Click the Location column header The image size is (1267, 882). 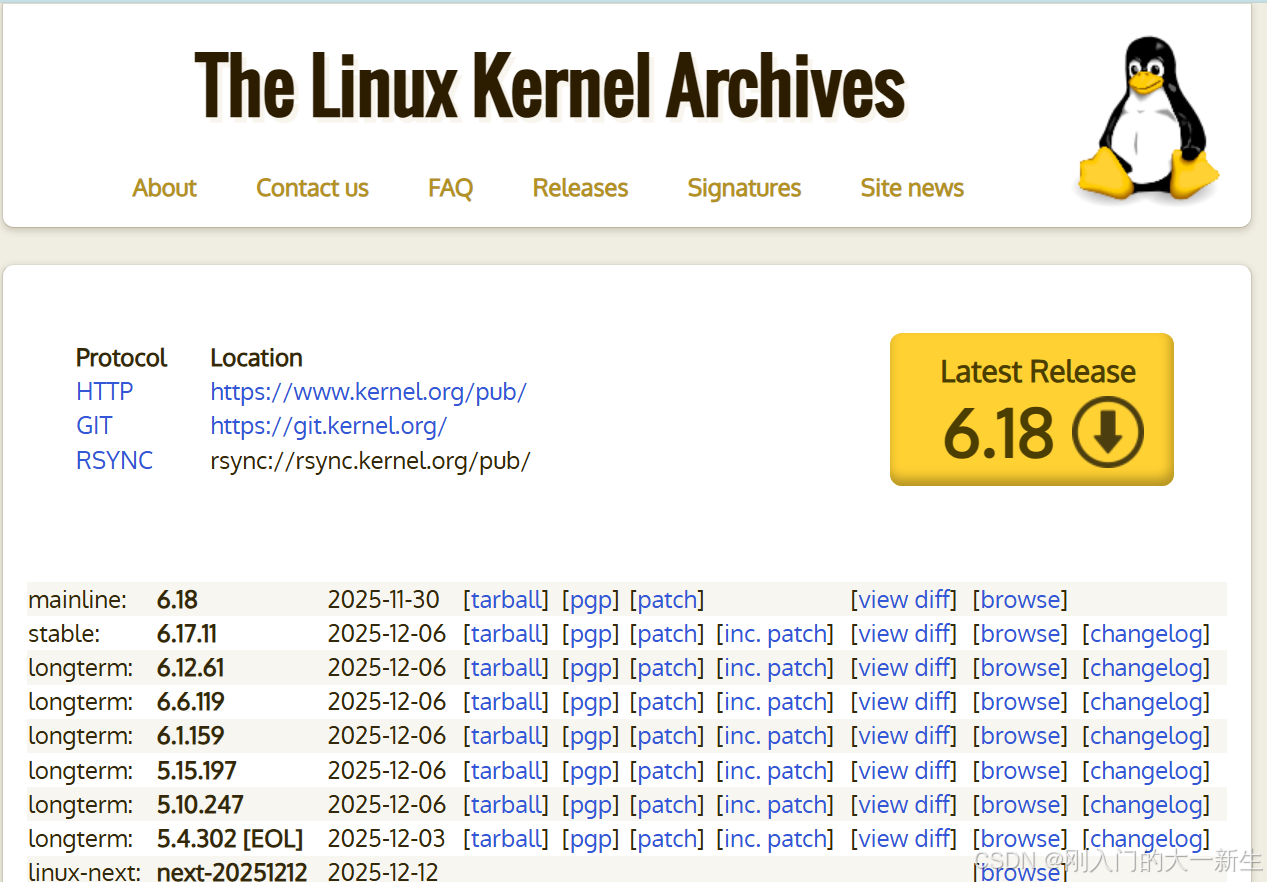pyautogui.click(x=256, y=358)
